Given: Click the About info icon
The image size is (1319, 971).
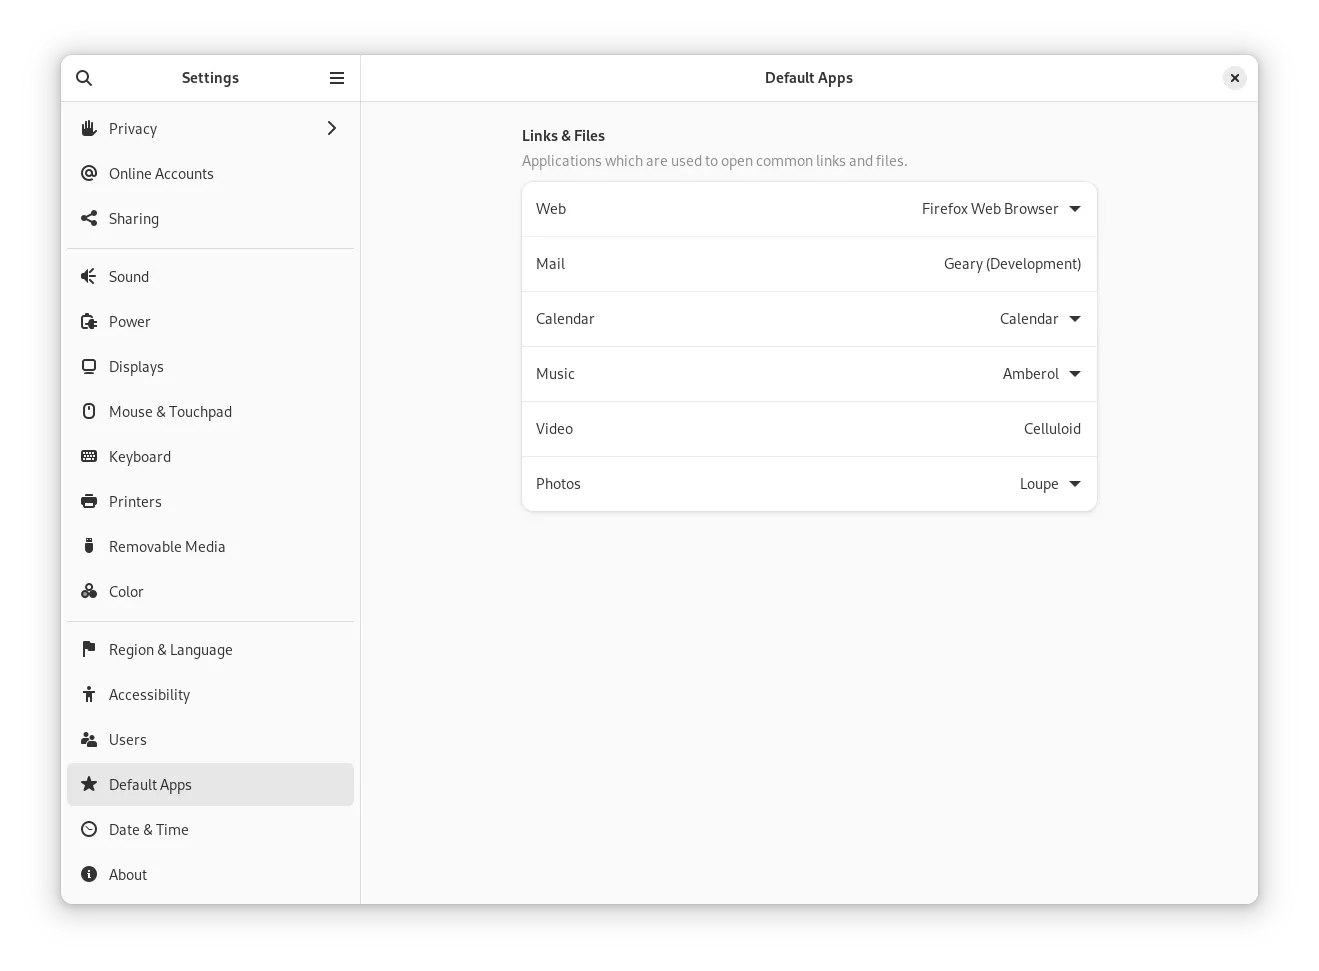Looking at the screenshot, I should [89, 874].
